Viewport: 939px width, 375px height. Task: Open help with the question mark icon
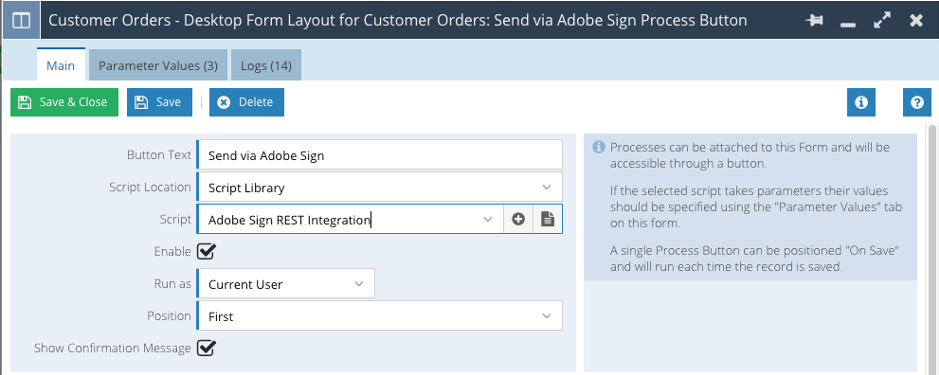click(x=917, y=102)
